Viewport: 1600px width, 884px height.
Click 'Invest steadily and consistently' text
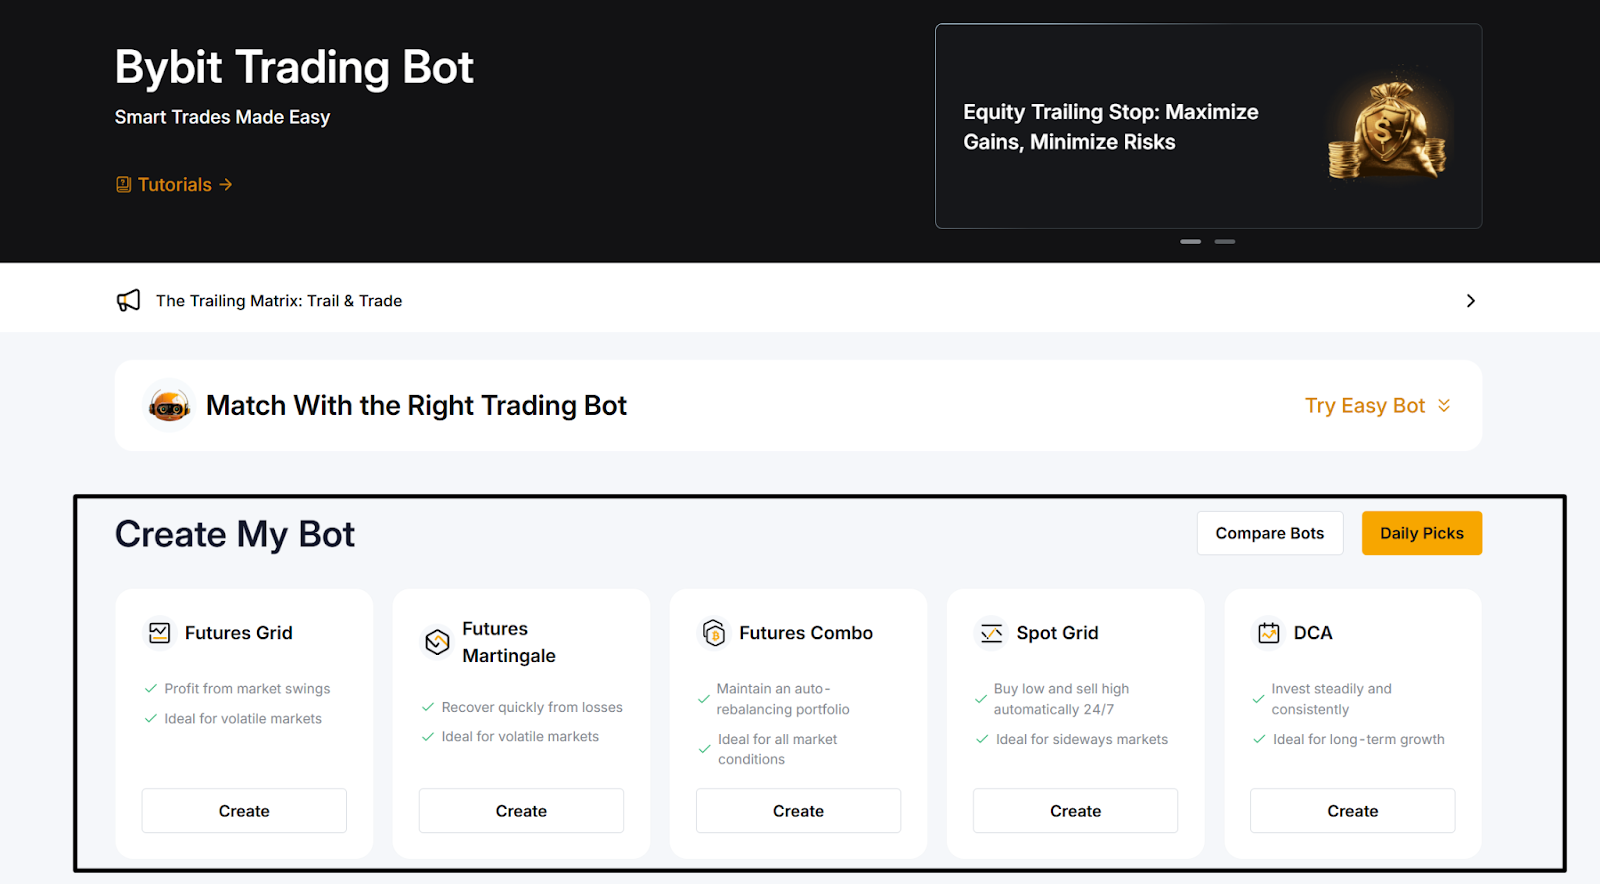[x=1331, y=699]
